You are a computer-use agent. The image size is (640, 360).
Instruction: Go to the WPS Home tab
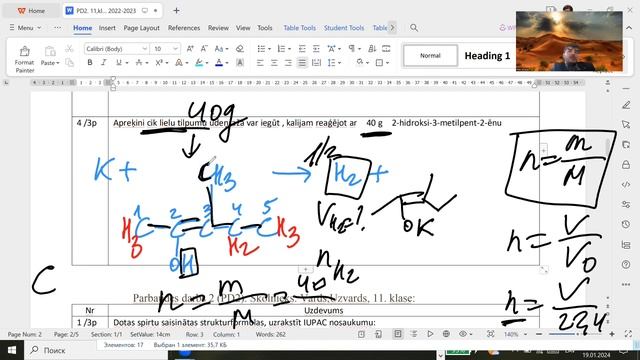coord(31,11)
